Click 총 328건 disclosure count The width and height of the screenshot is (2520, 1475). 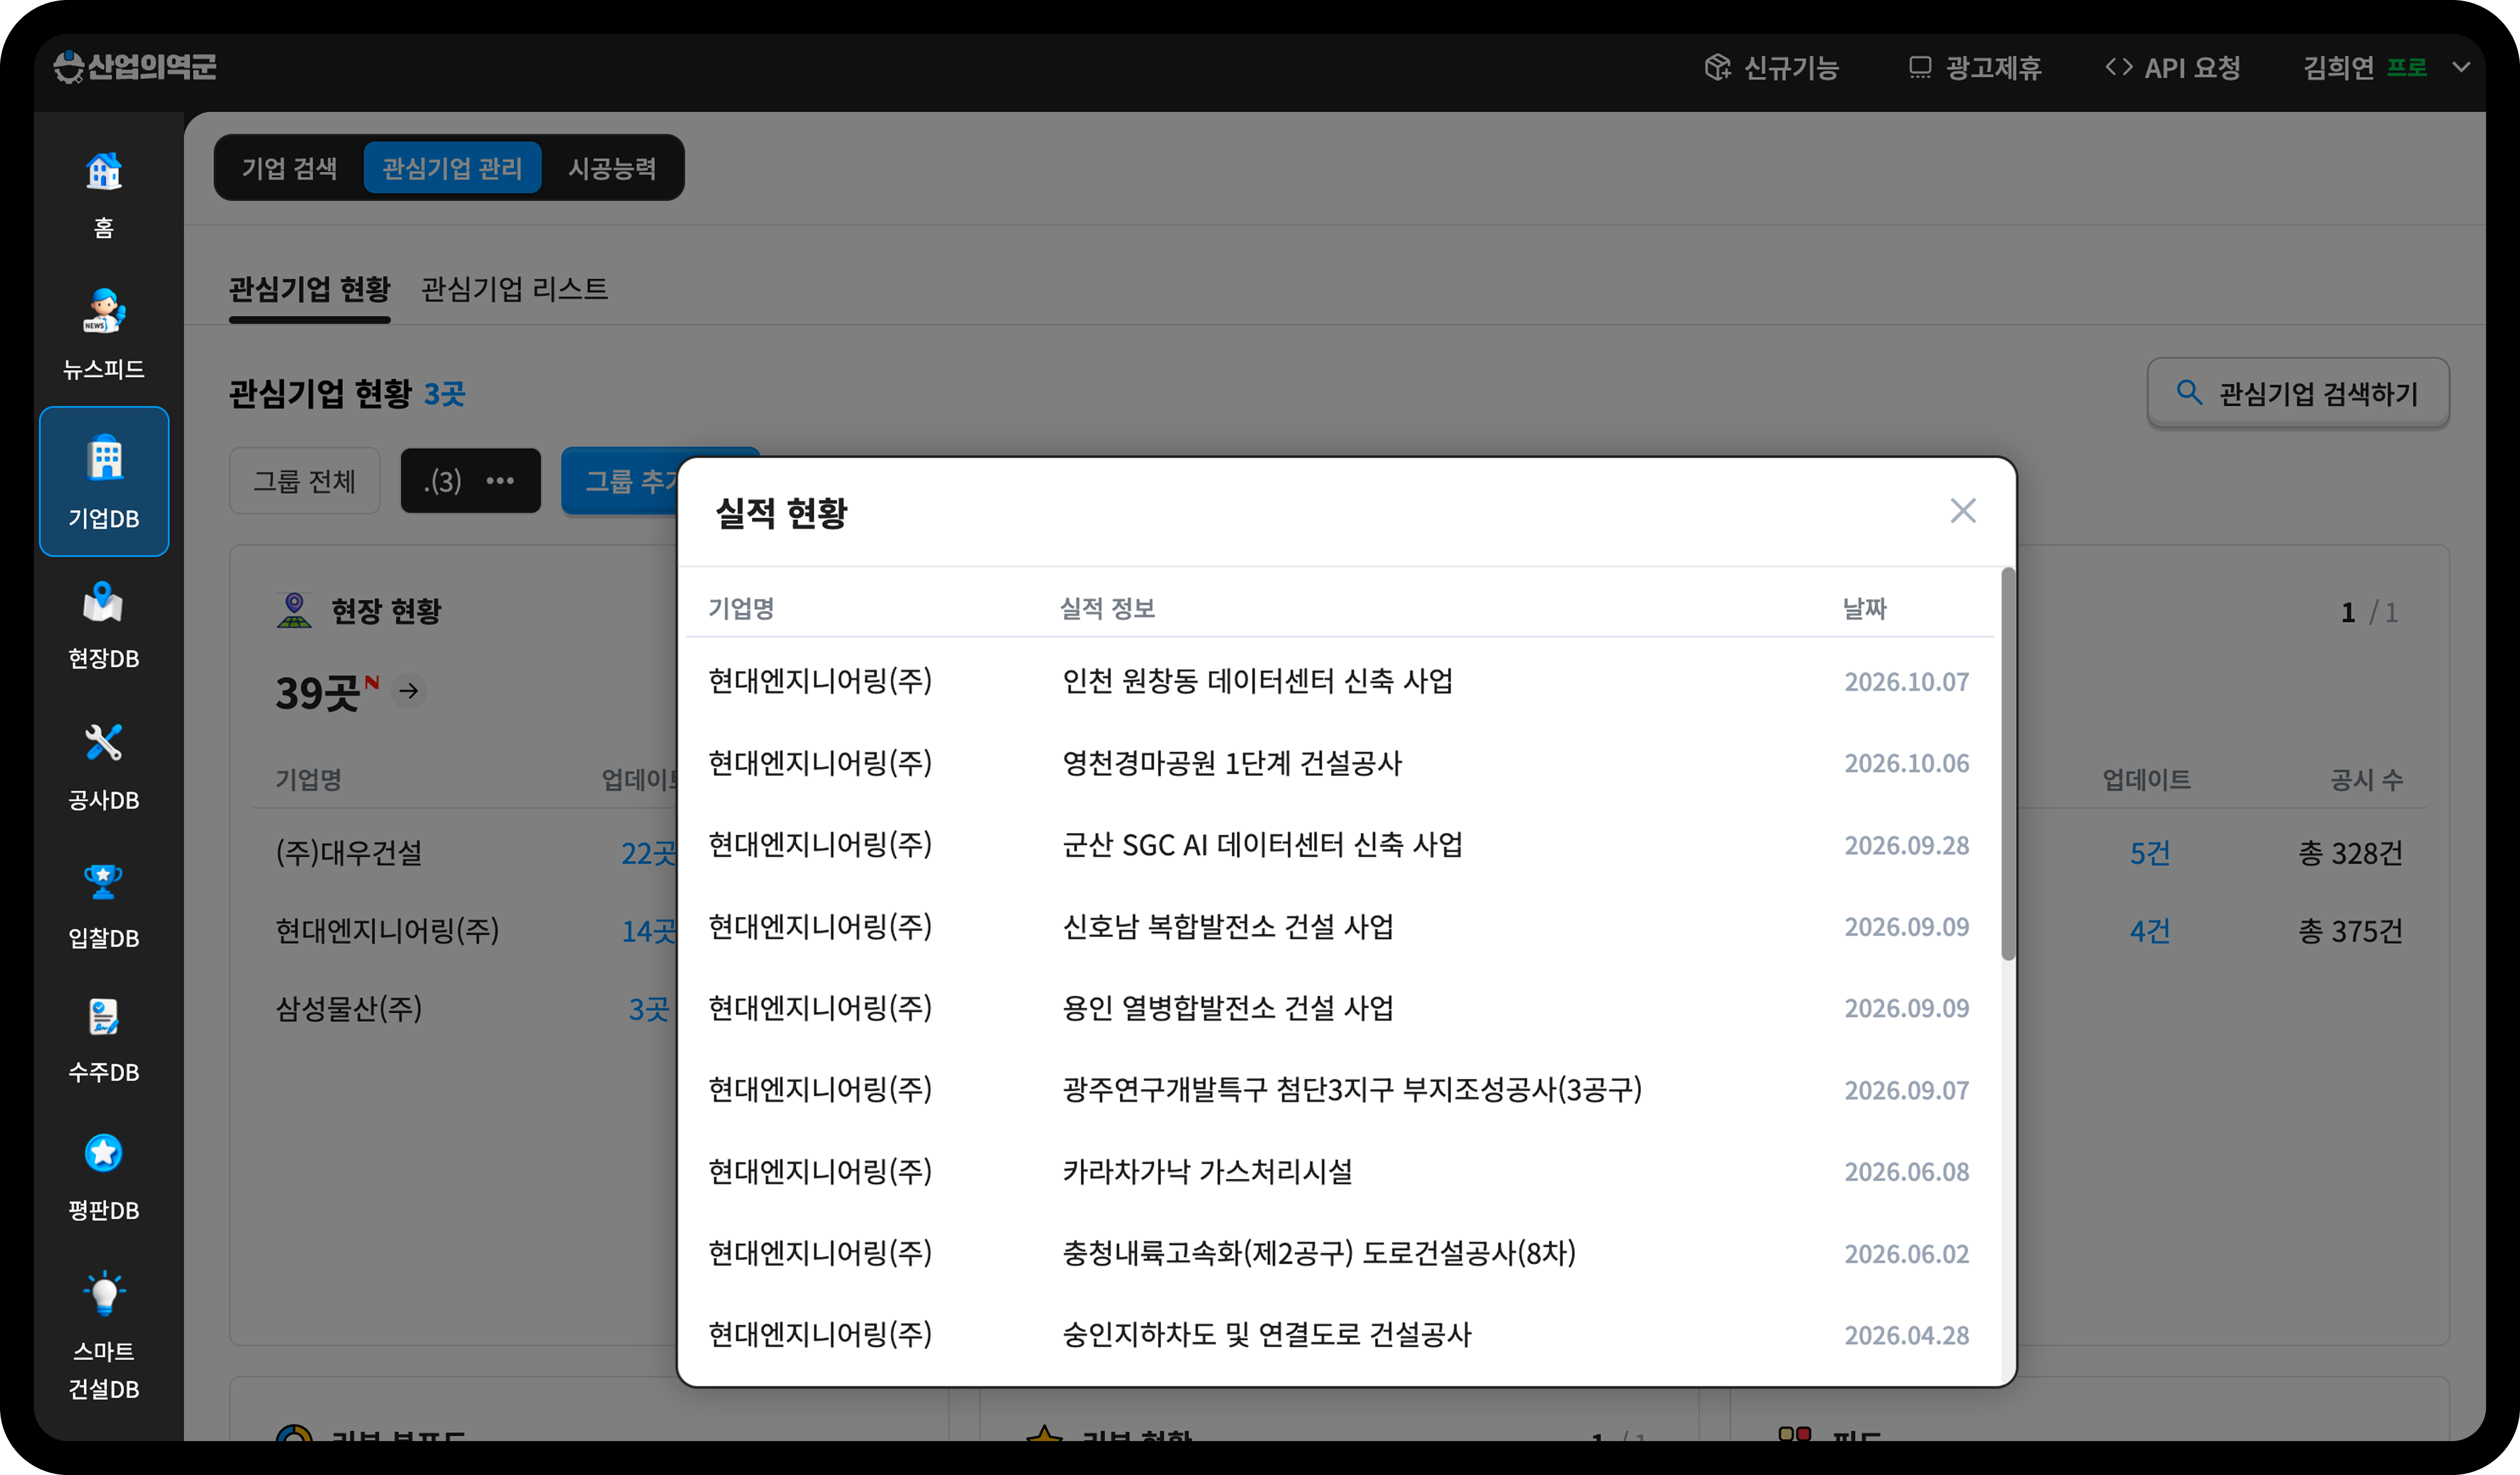[x=2350, y=853]
